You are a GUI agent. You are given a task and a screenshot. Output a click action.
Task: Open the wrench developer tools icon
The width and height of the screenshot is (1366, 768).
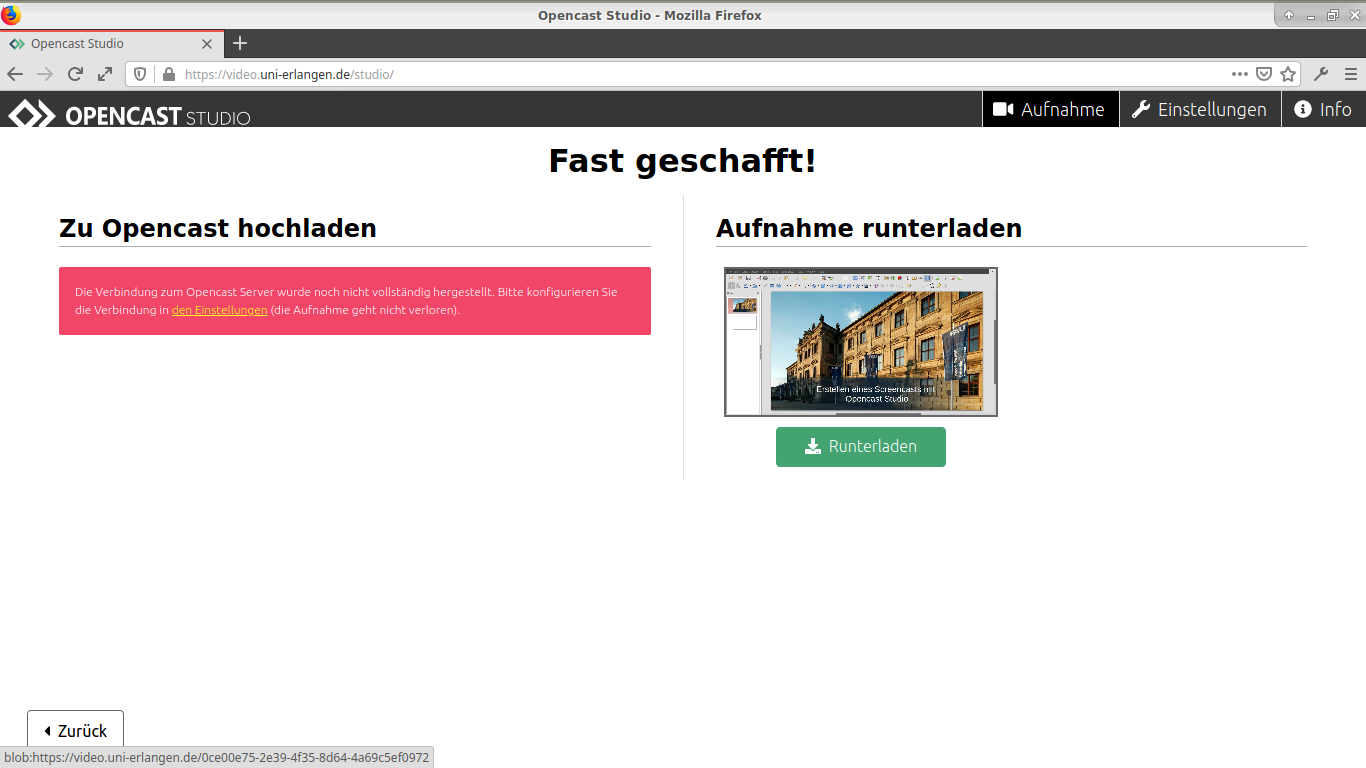[1321, 74]
